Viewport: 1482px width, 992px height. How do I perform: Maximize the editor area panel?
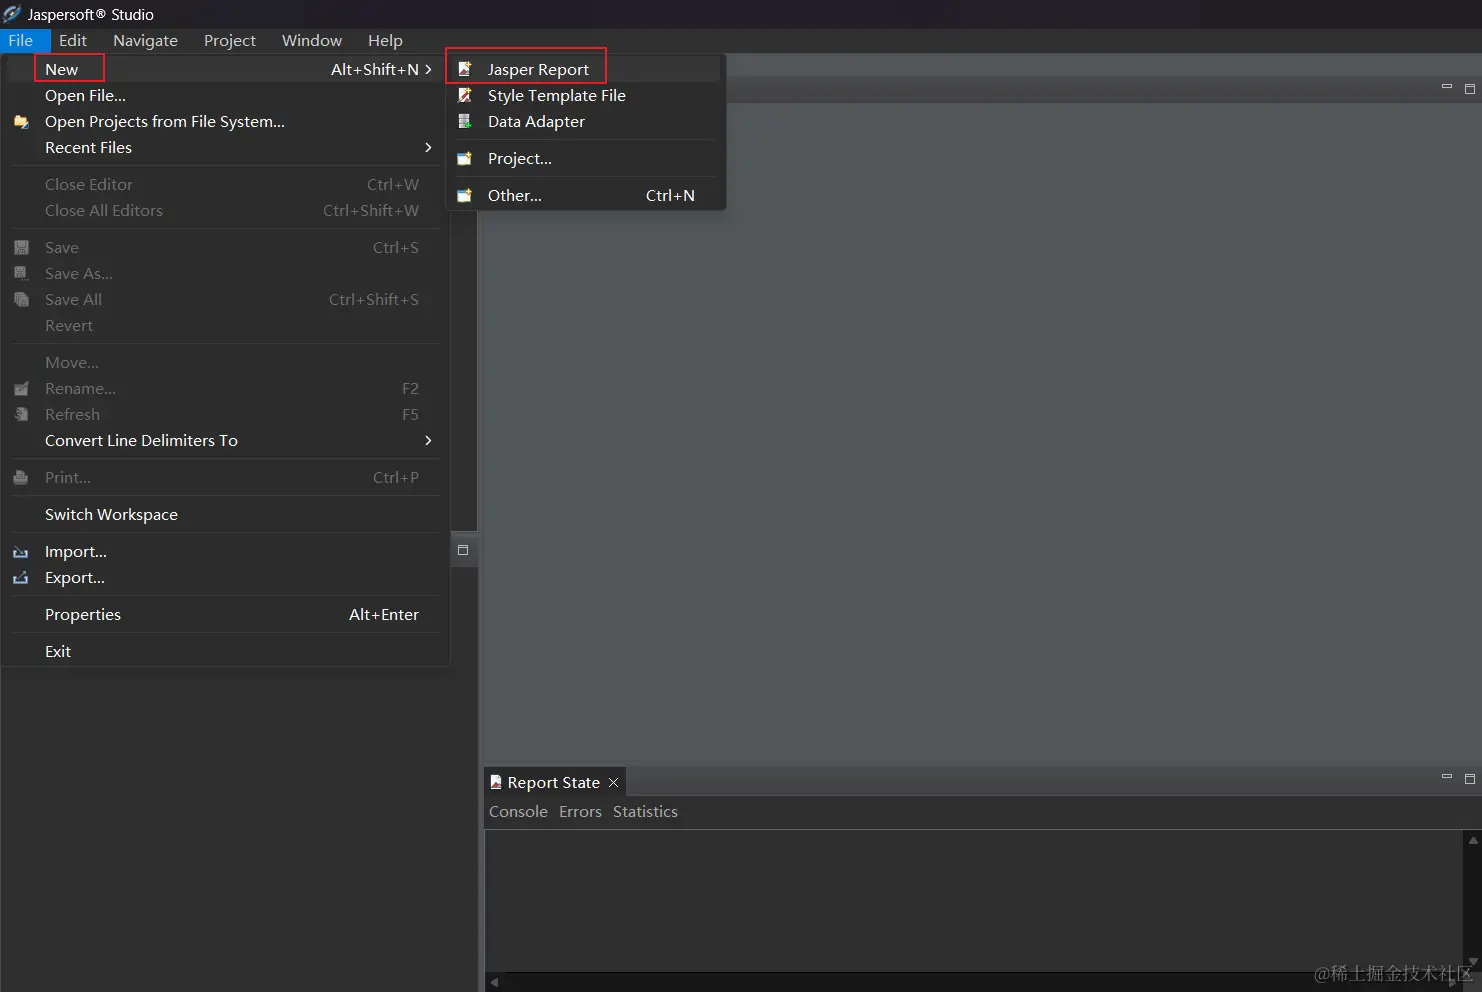tap(1470, 89)
